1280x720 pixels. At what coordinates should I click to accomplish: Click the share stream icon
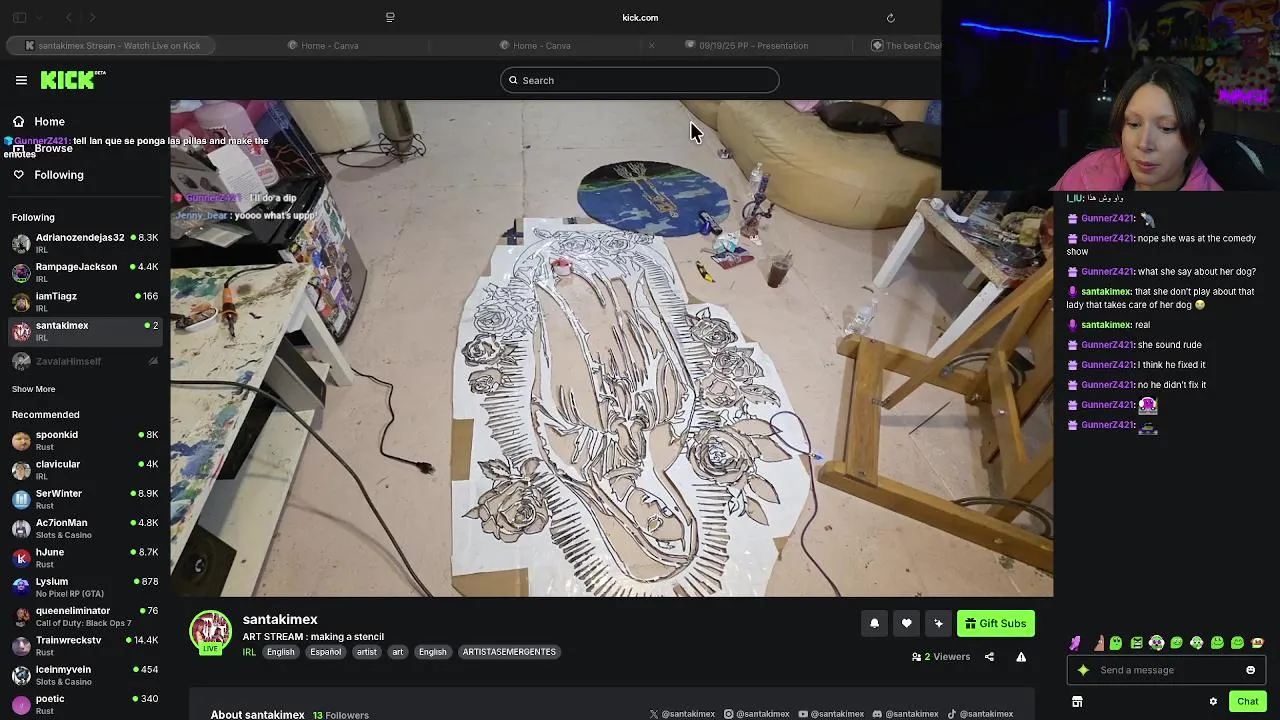click(989, 657)
